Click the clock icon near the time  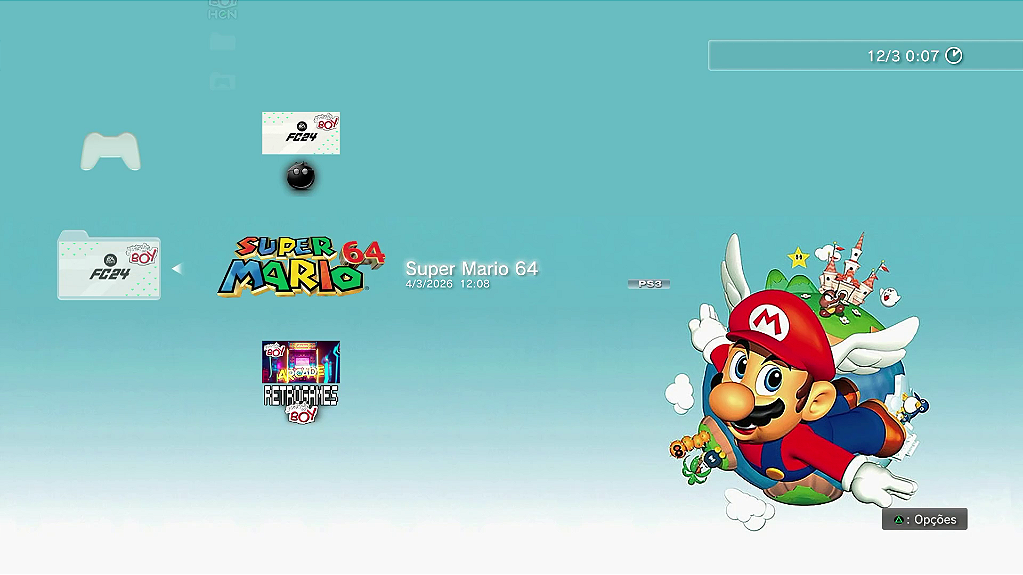pos(954,55)
